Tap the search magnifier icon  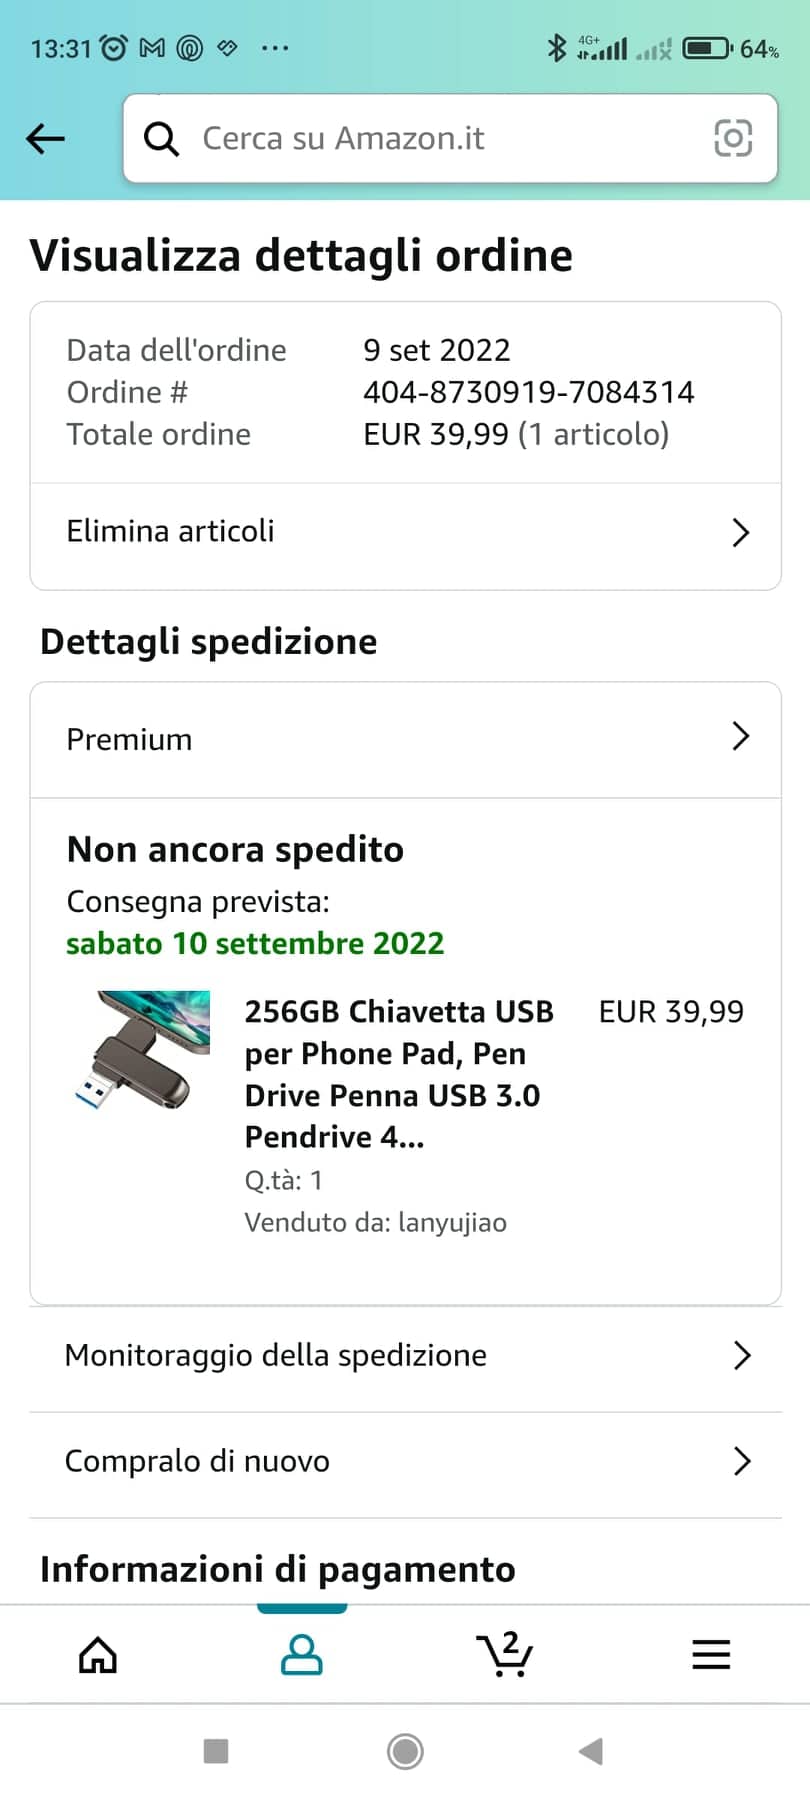tap(161, 139)
